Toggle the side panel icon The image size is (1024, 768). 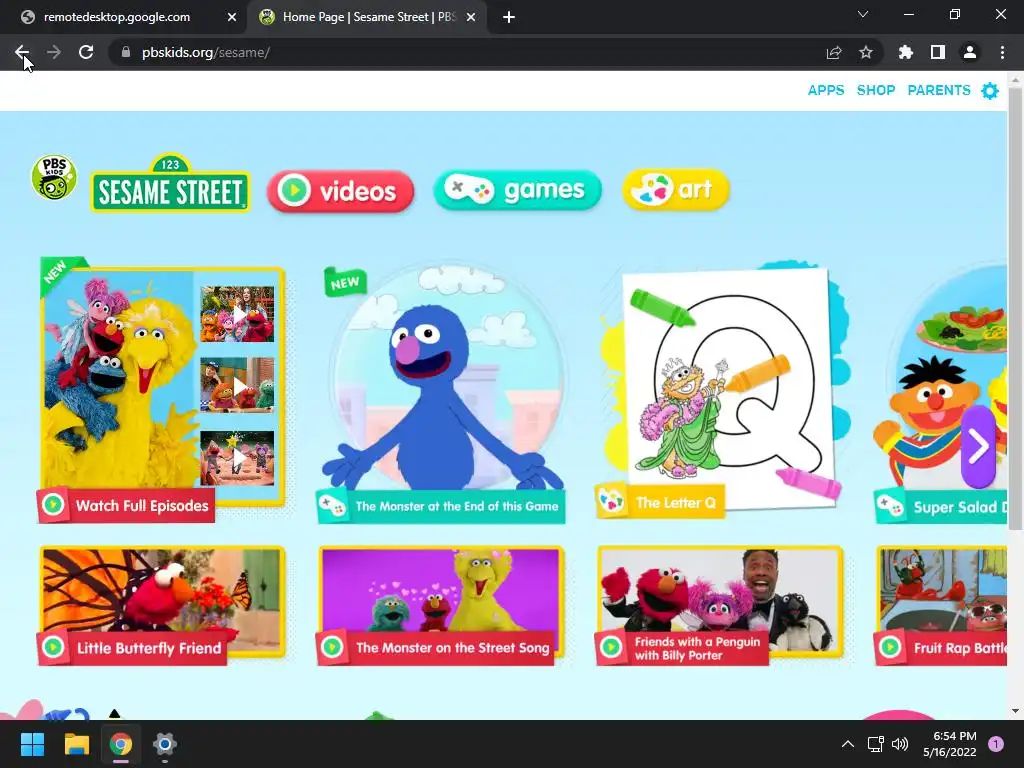tap(938, 52)
